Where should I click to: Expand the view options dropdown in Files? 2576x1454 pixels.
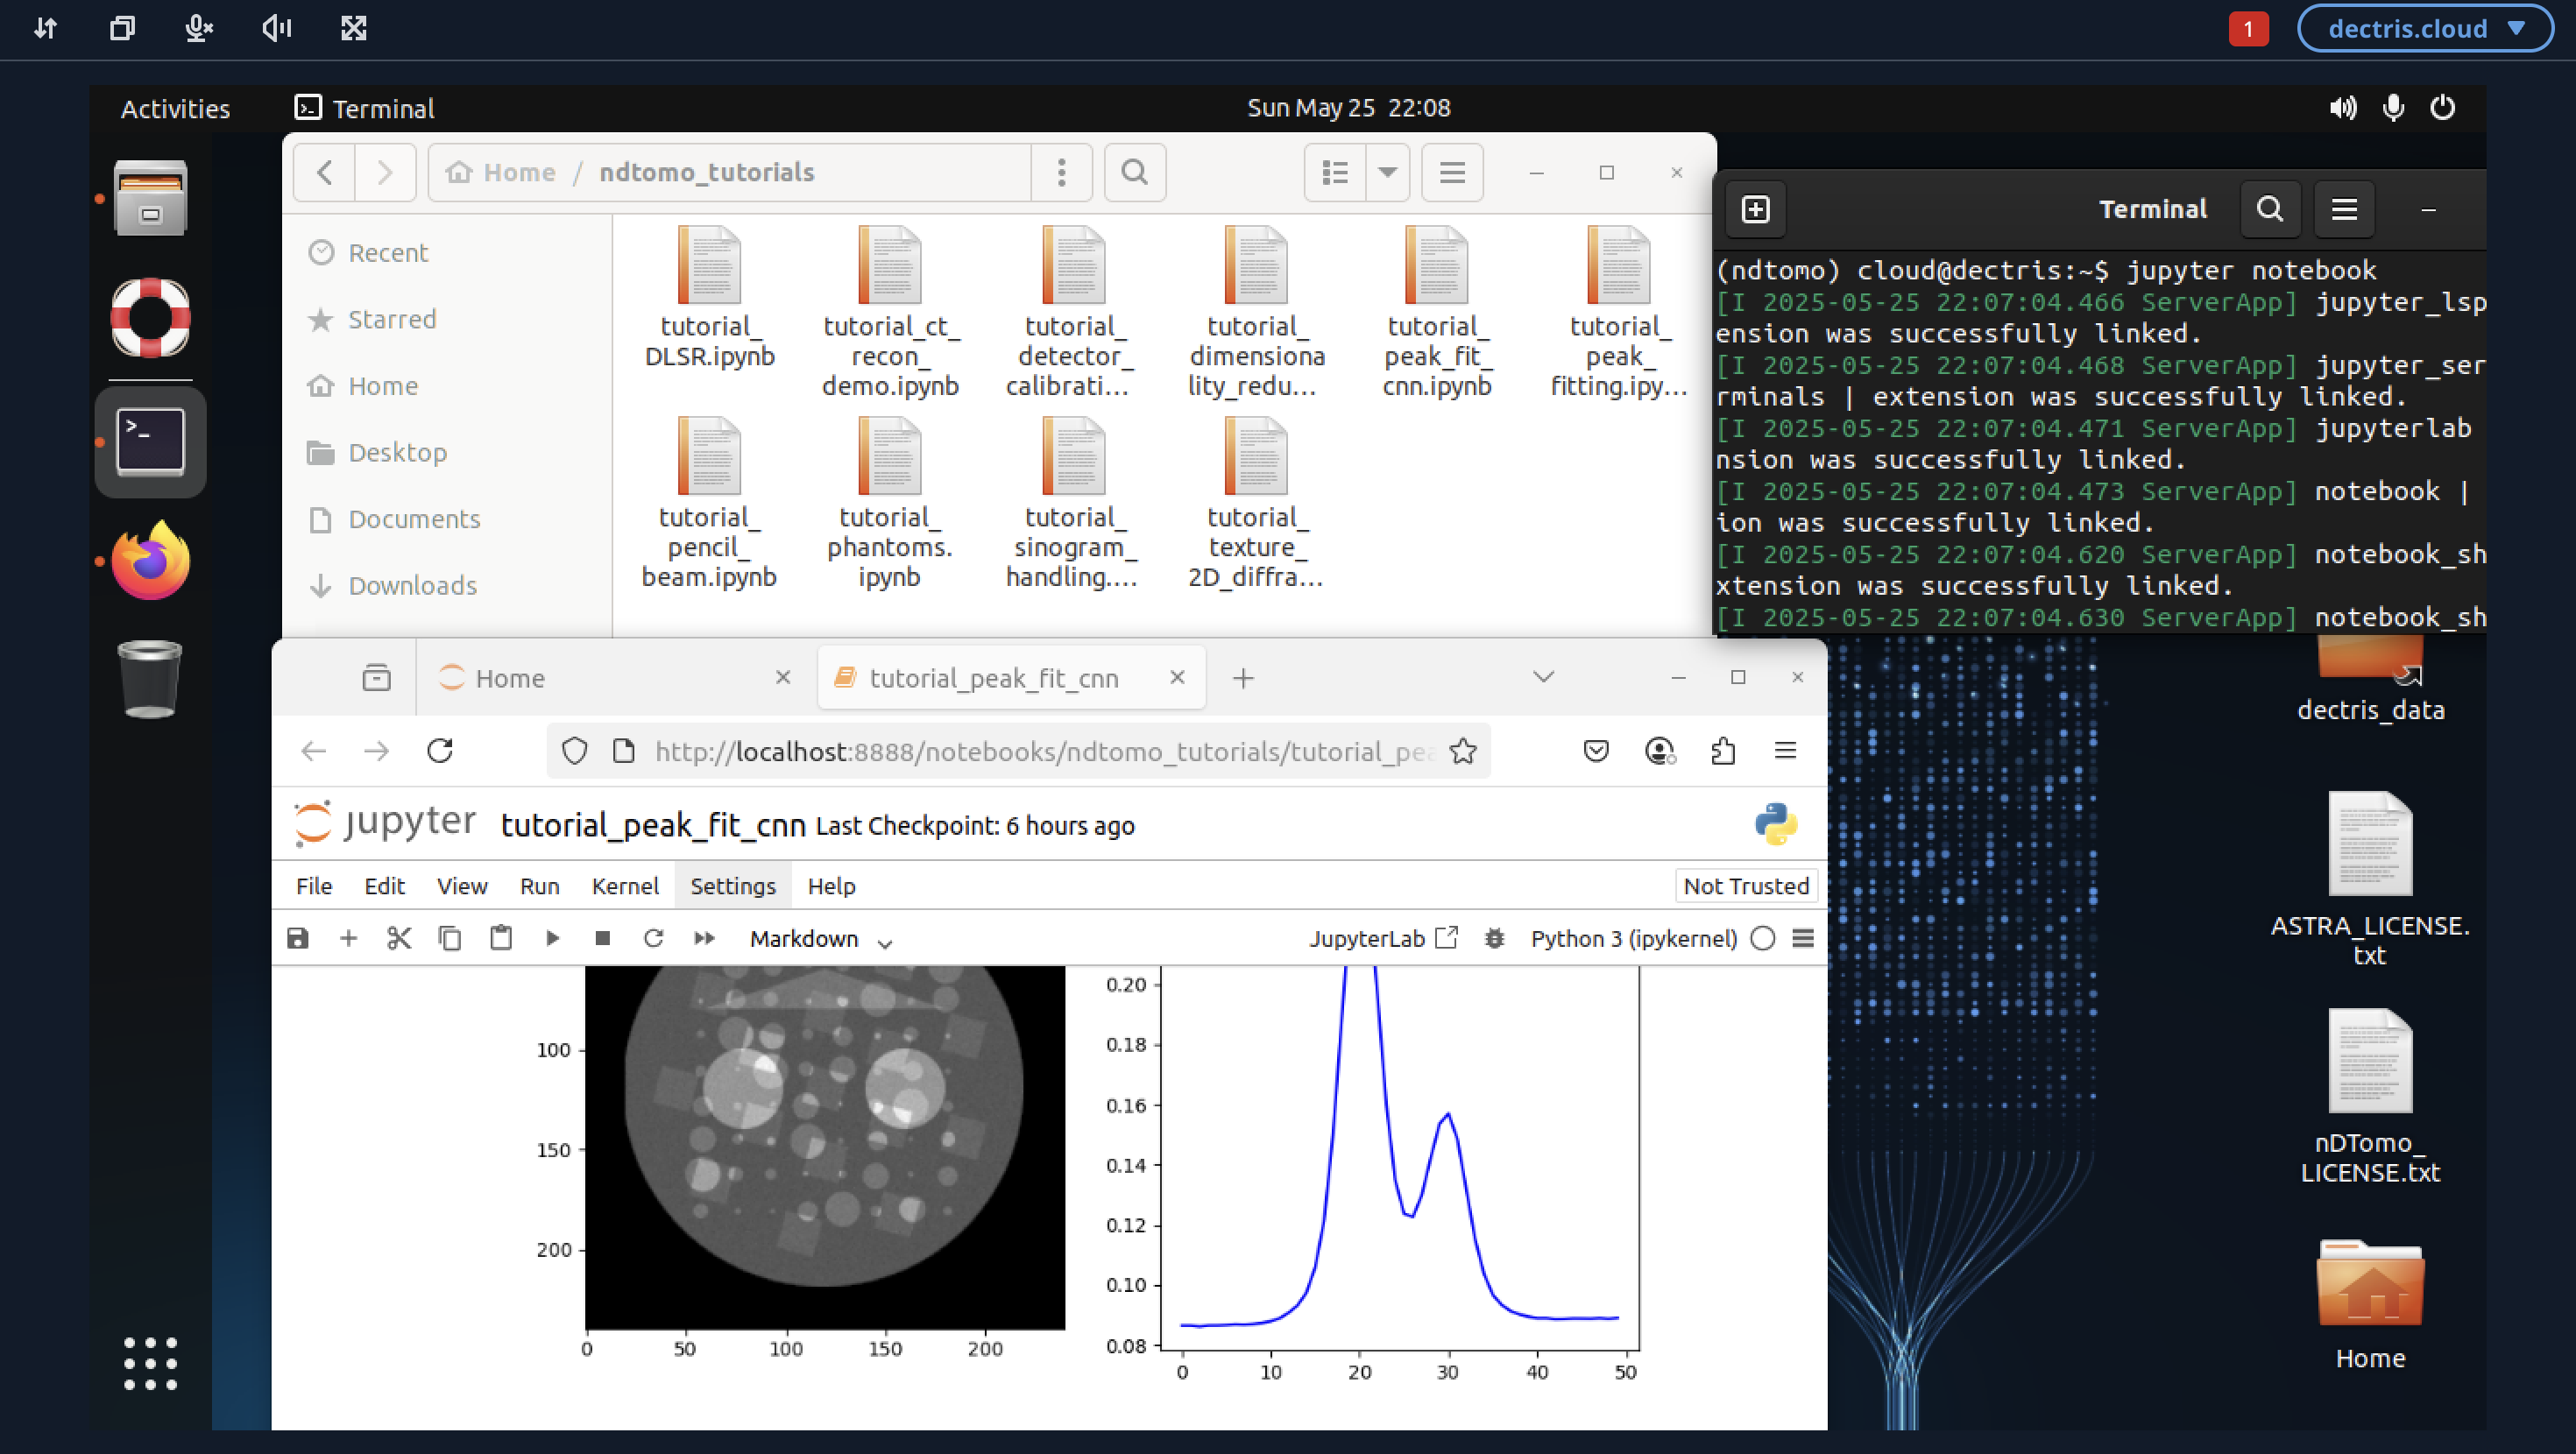point(1387,172)
